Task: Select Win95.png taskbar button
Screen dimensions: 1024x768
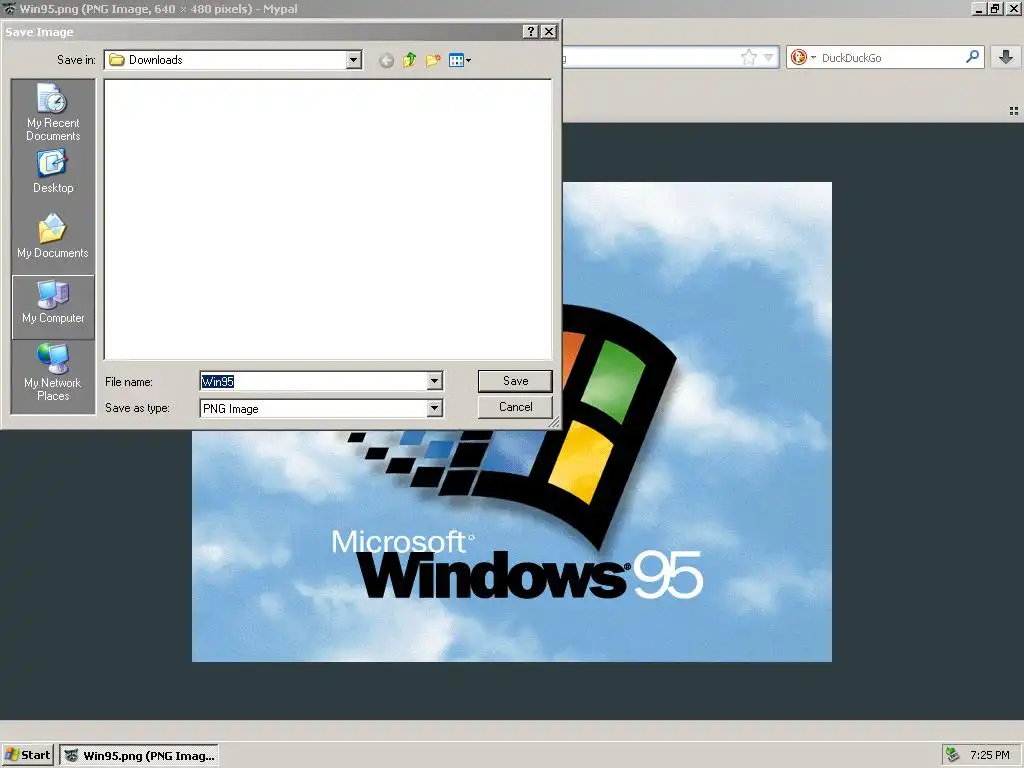Action: (x=139, y=756)
